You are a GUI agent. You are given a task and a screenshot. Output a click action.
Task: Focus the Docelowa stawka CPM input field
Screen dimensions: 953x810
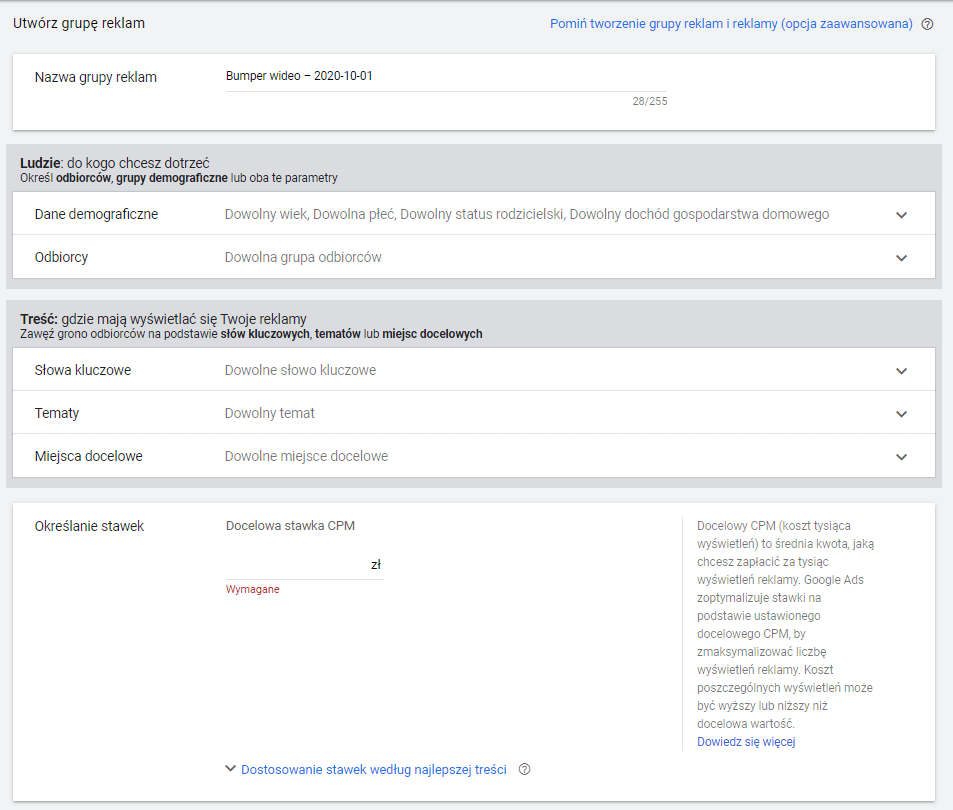point(297,565)
